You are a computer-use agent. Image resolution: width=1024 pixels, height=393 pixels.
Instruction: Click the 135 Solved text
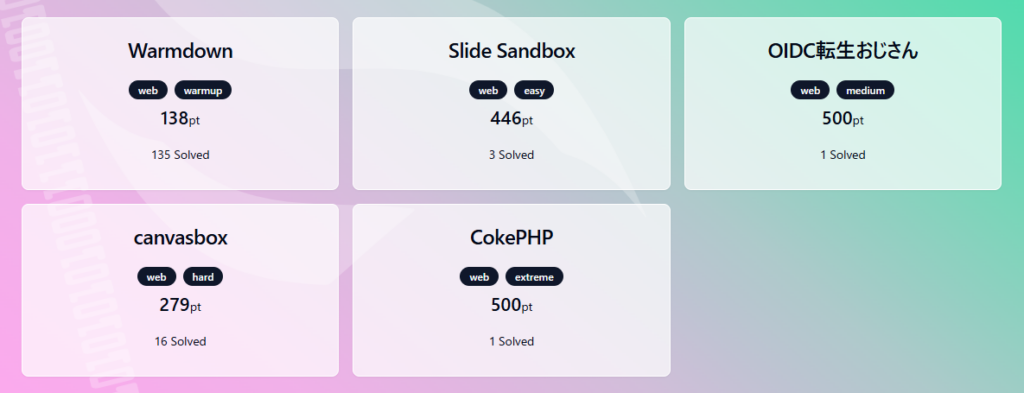pyautogui.click(x=180, y=155)
